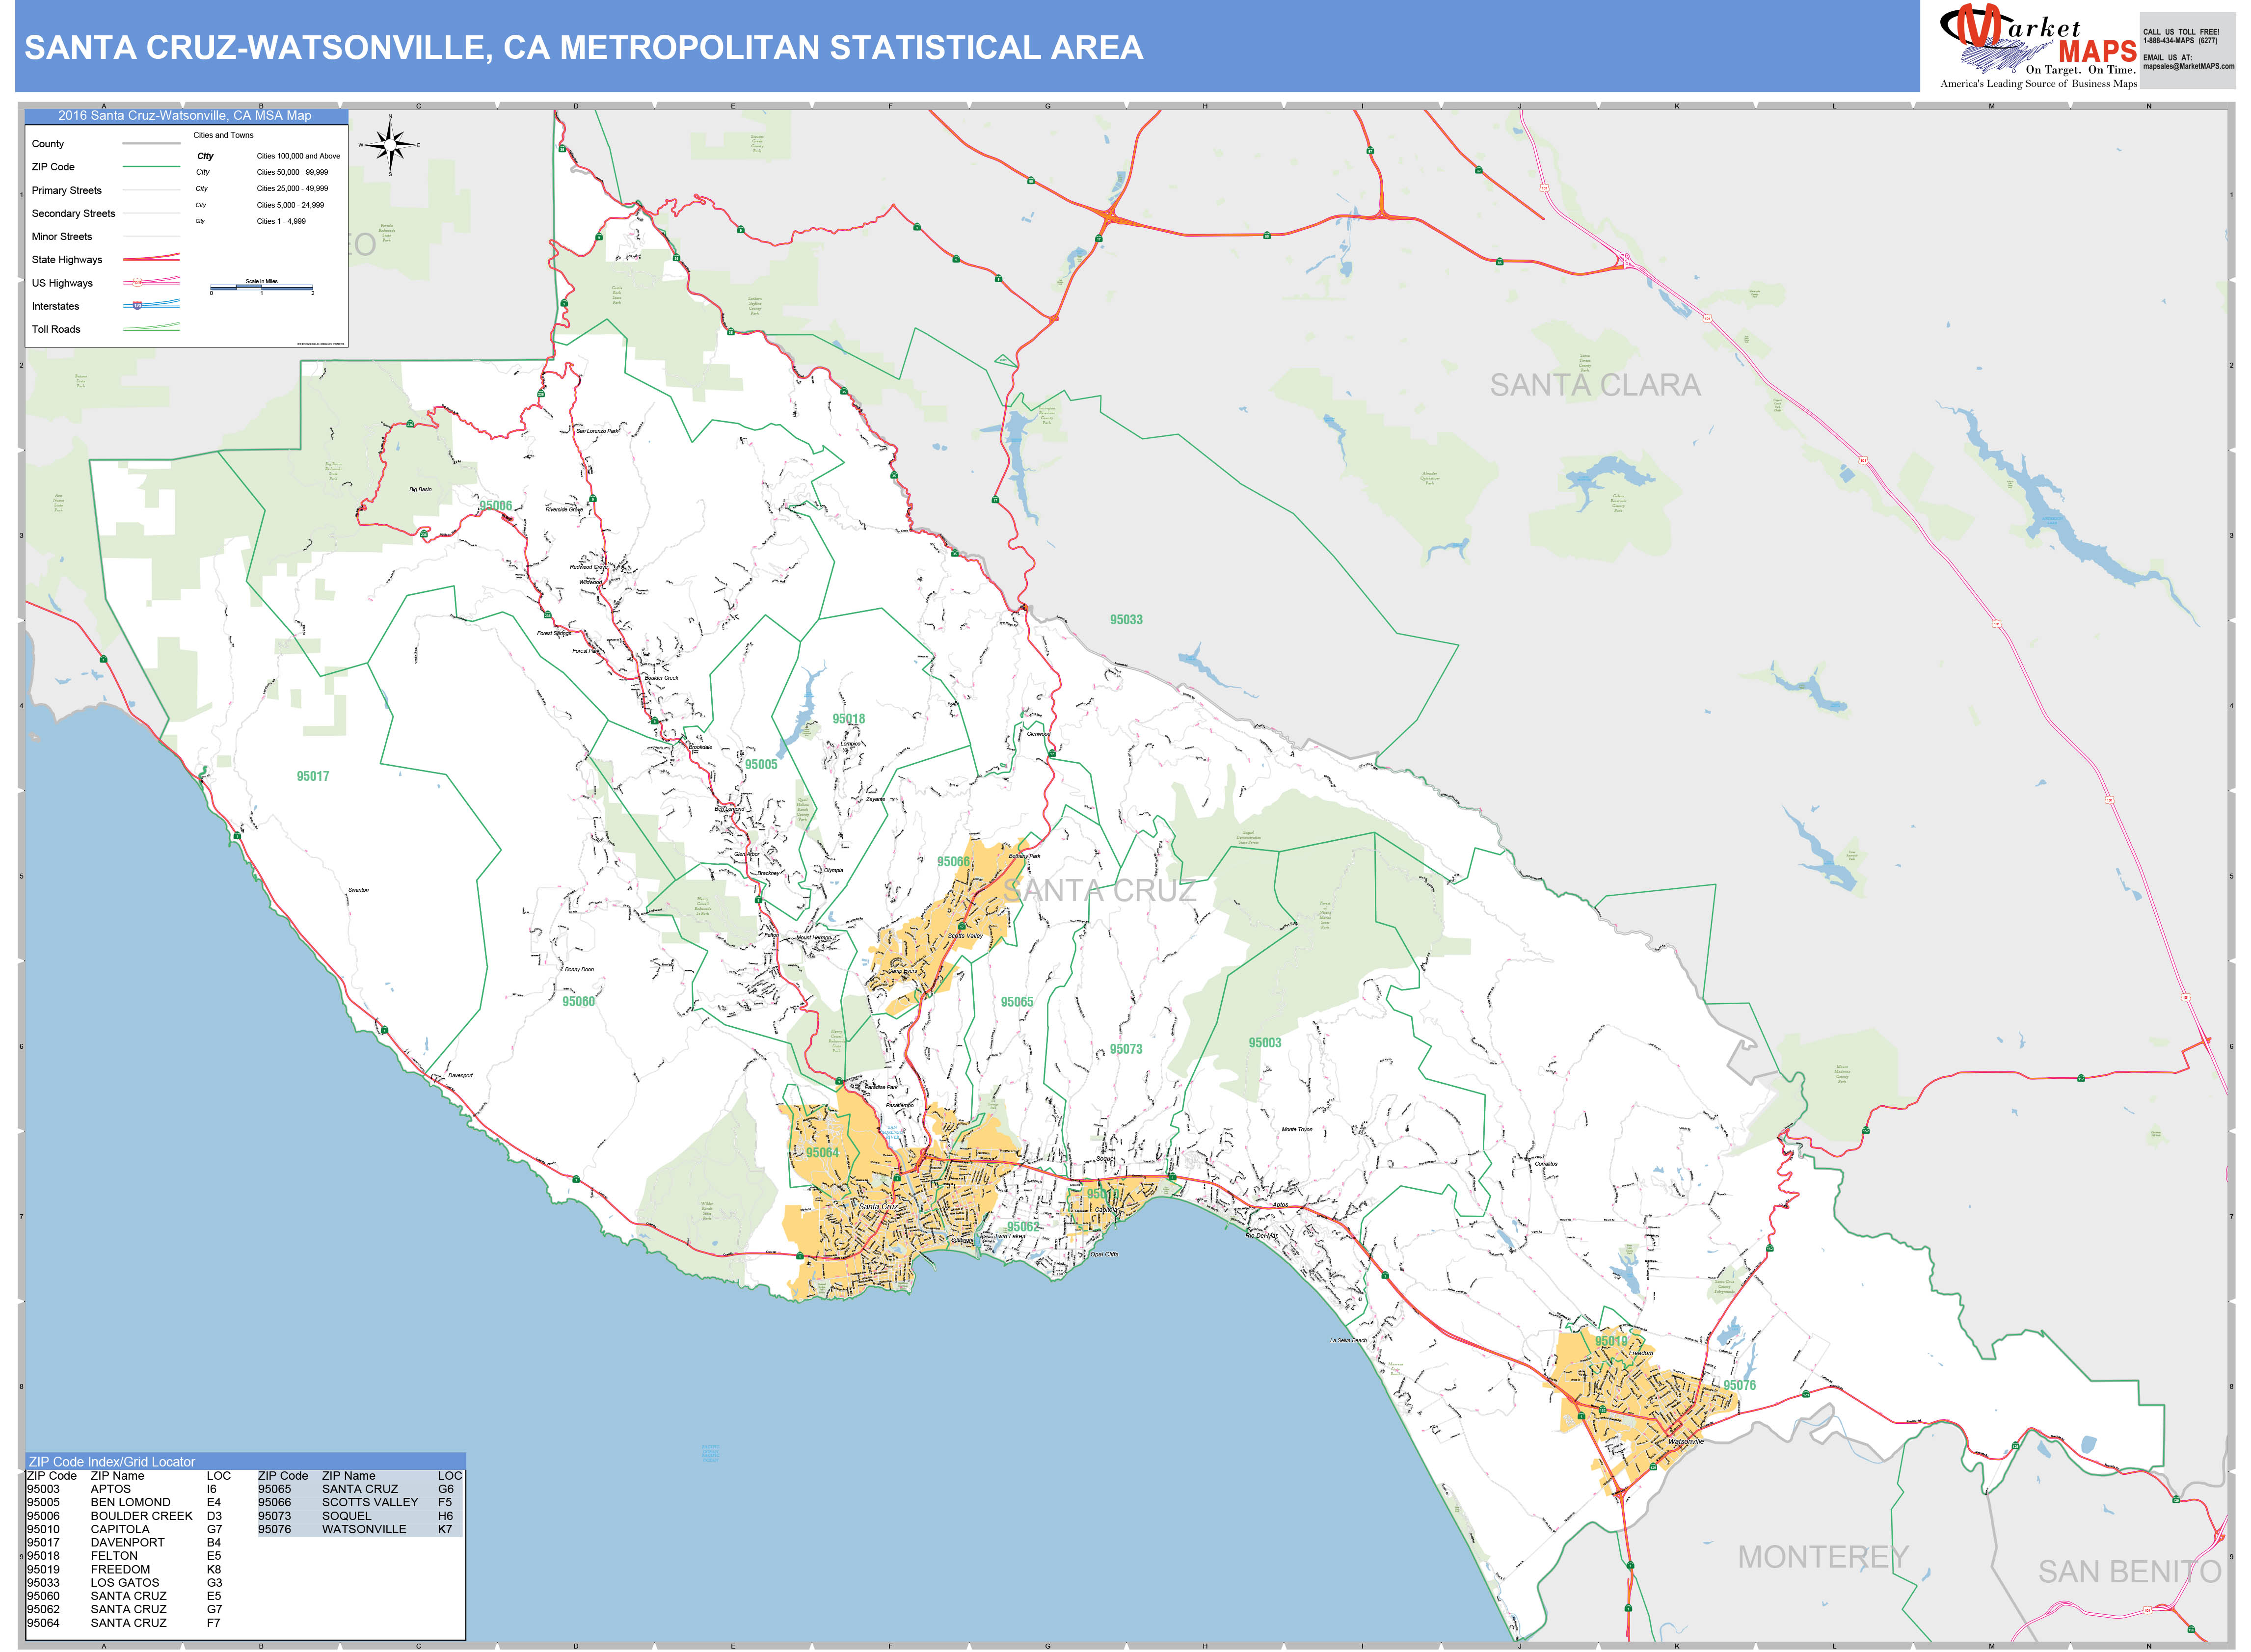This screenshot has height=1652, width=2251.
Task: Click the Scale in Miles bar
Action: point(262,287)
